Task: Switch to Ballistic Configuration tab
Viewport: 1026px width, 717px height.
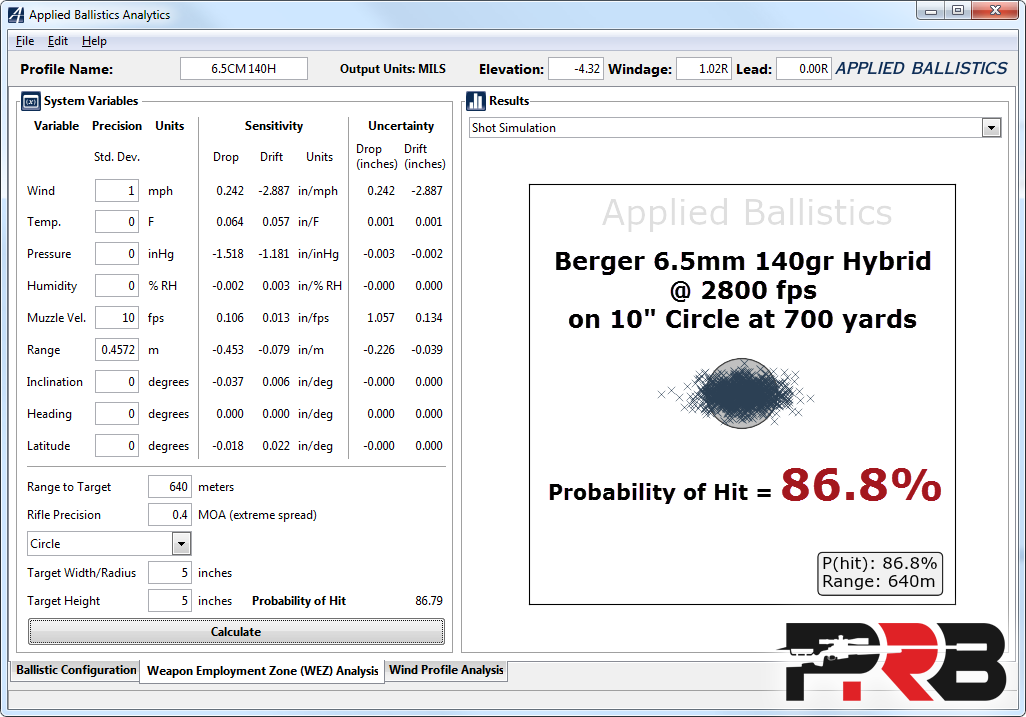Action: pos(76,670)
